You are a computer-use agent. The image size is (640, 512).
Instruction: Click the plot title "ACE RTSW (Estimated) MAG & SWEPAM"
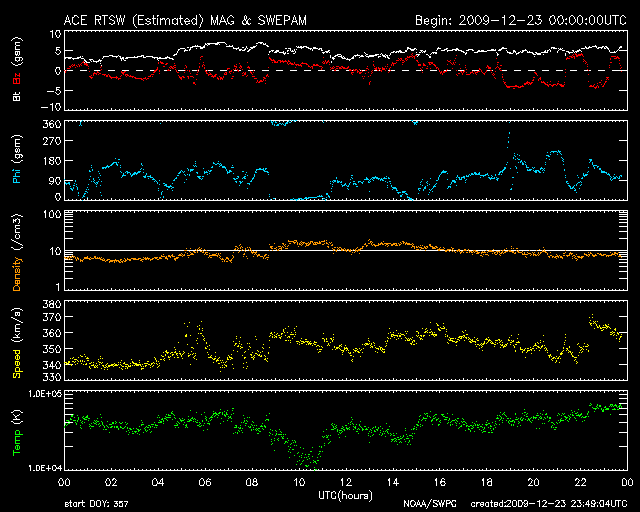pos(185,20)
